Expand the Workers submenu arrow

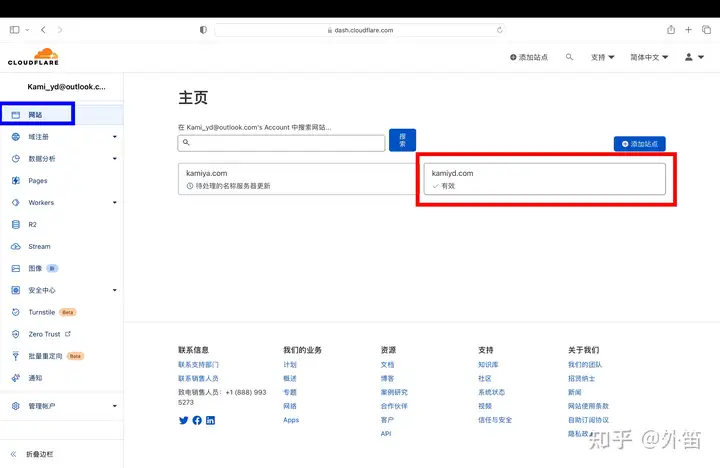click(x=115, y=203)
